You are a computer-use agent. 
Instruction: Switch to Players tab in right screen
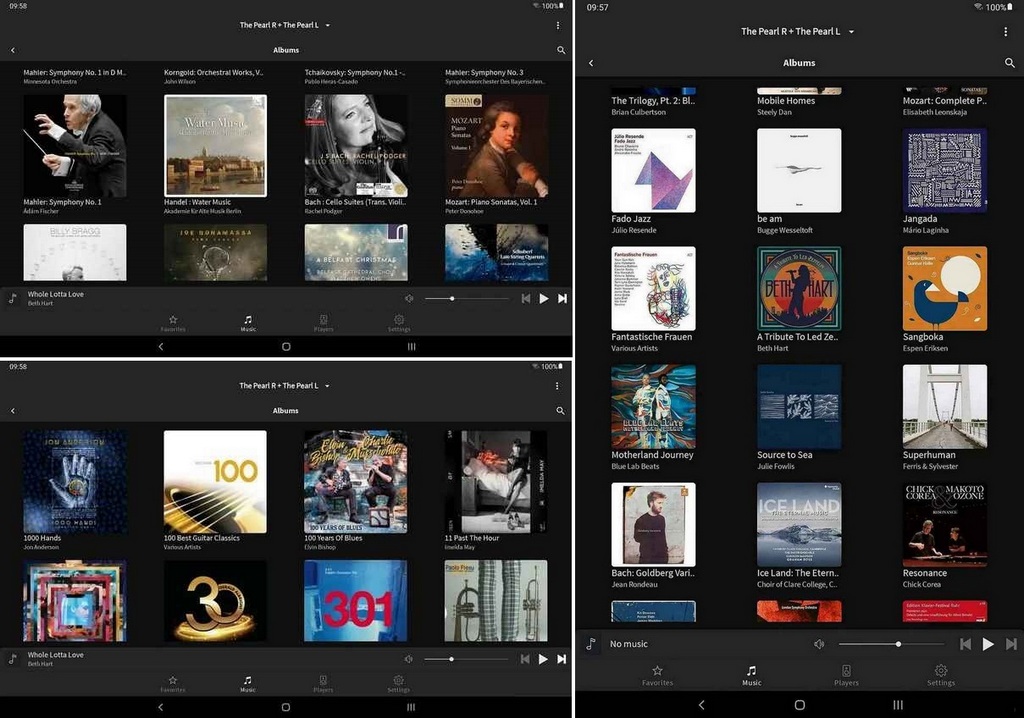click(846, 676)
